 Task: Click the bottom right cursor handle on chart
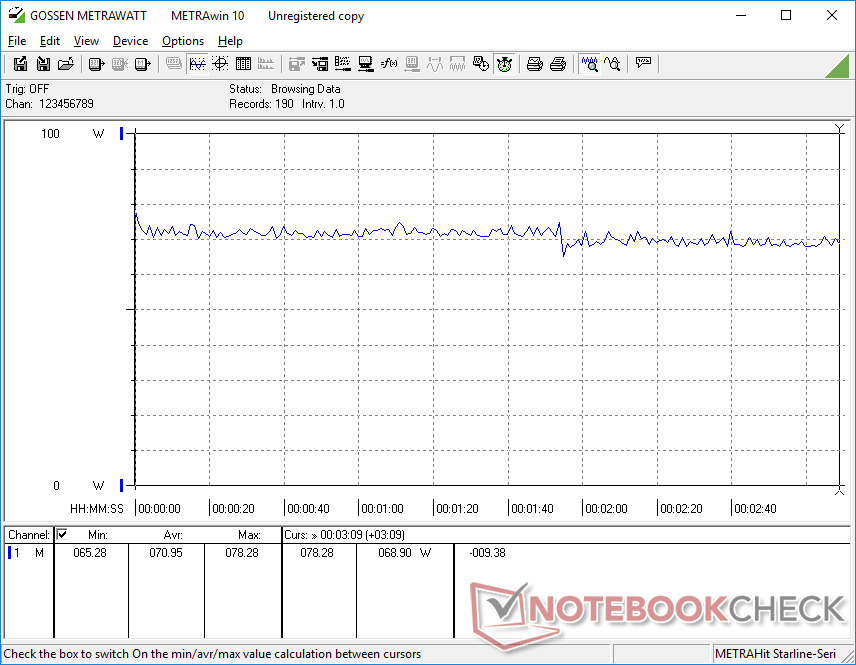[x=840, y=491]
